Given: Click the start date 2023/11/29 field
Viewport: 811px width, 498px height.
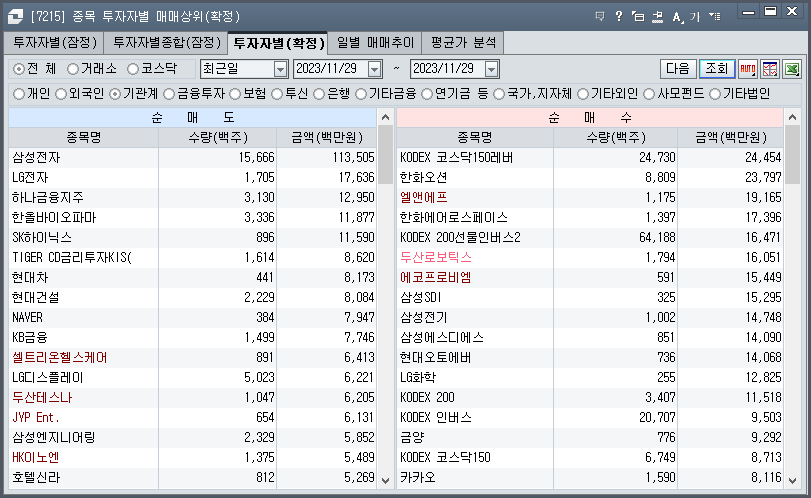Looking at the screenshot, I should click(x=329, y=69).
